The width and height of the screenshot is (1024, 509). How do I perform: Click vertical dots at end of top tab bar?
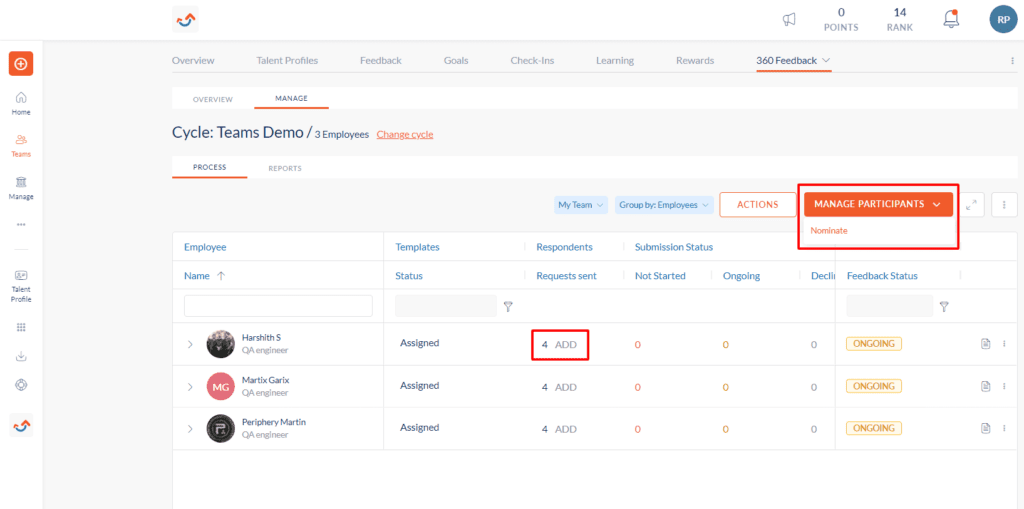coord(1012,60)
